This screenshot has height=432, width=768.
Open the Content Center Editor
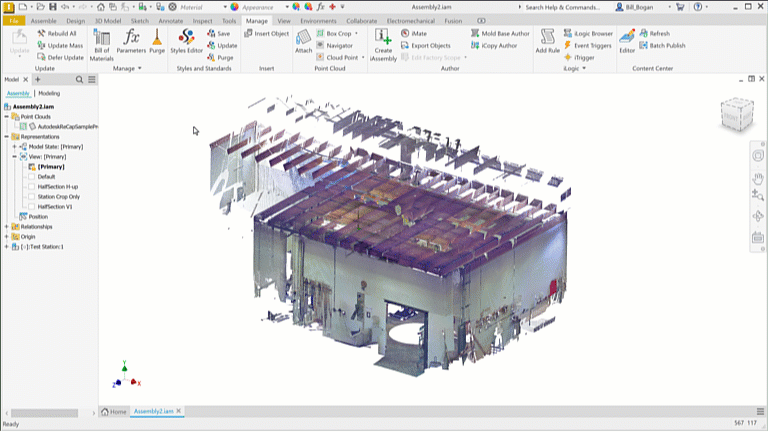point(627,41)
